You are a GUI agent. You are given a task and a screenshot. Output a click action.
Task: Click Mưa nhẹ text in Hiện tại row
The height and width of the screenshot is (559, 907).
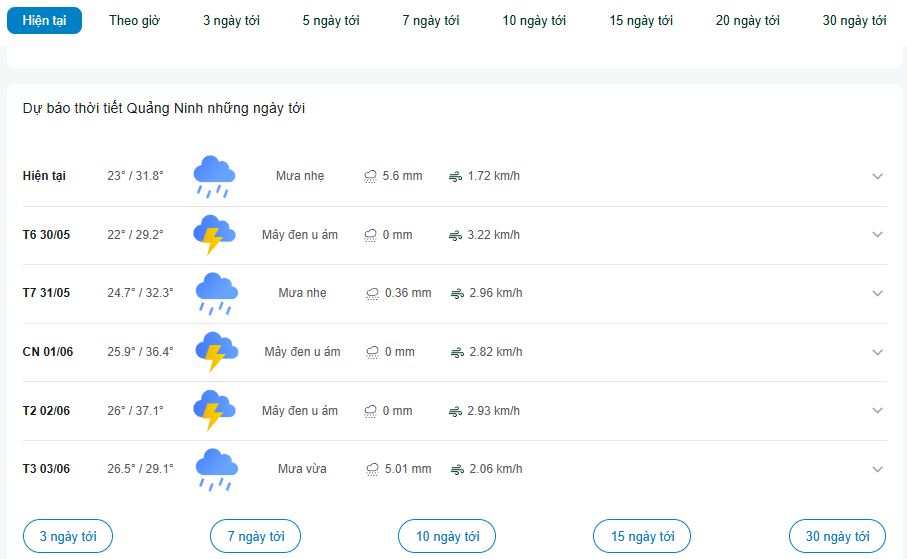click(x=300, y=176)
